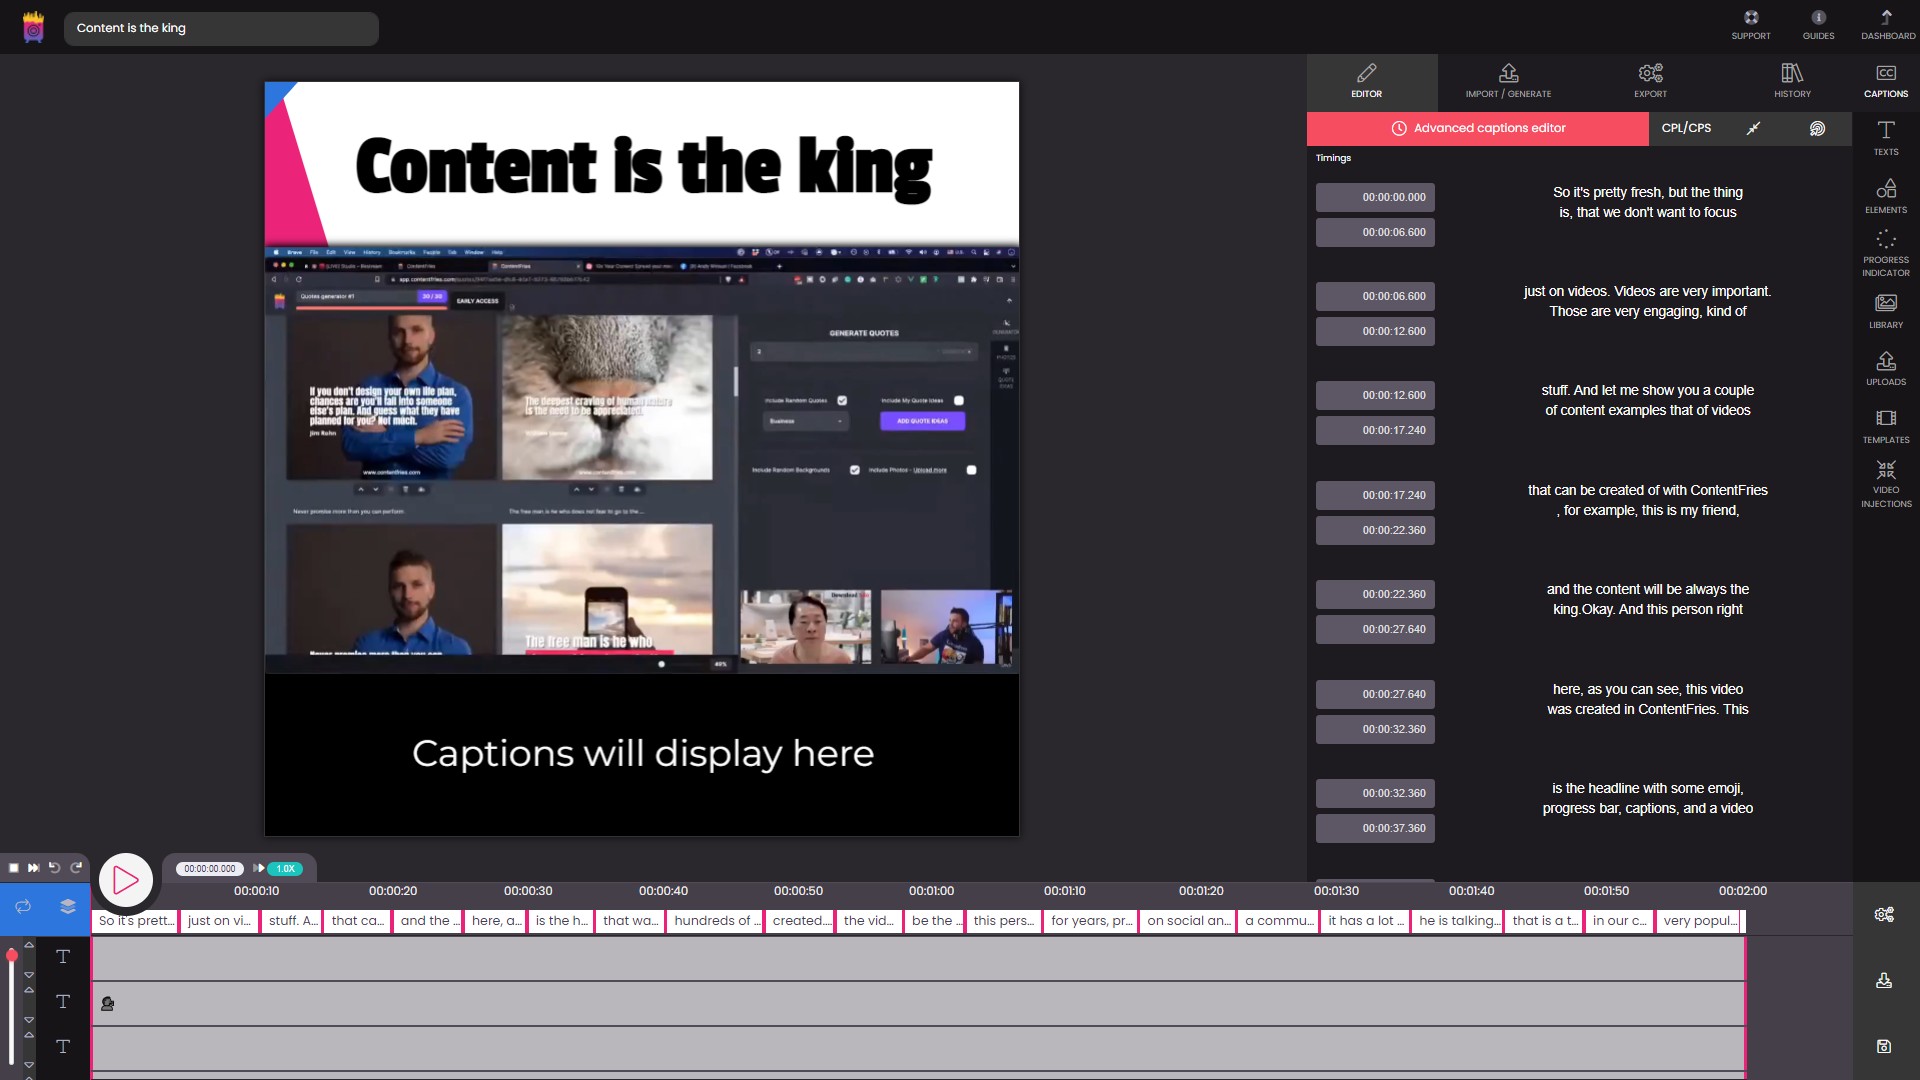Switch to the Export tab
1920x1080 pixels.
click(x=1650, y=81)
